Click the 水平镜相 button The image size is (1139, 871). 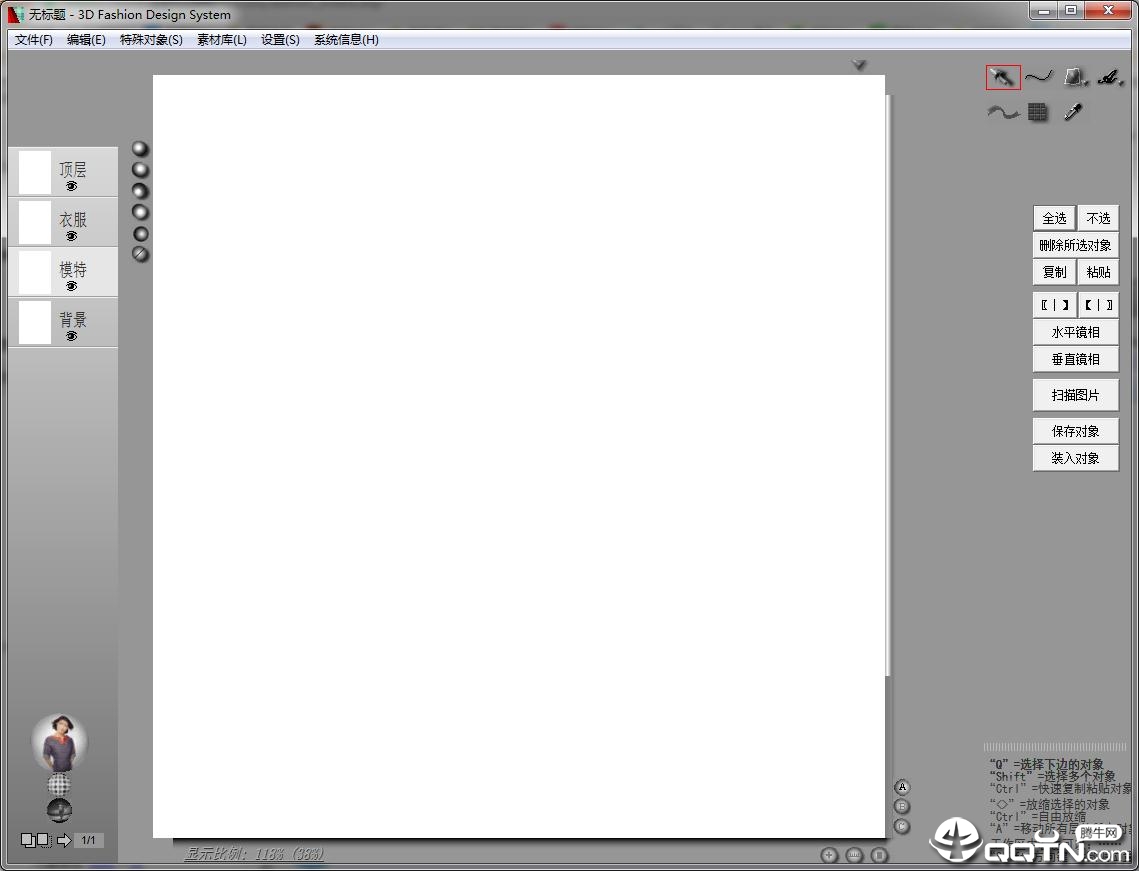(1076, 332)
